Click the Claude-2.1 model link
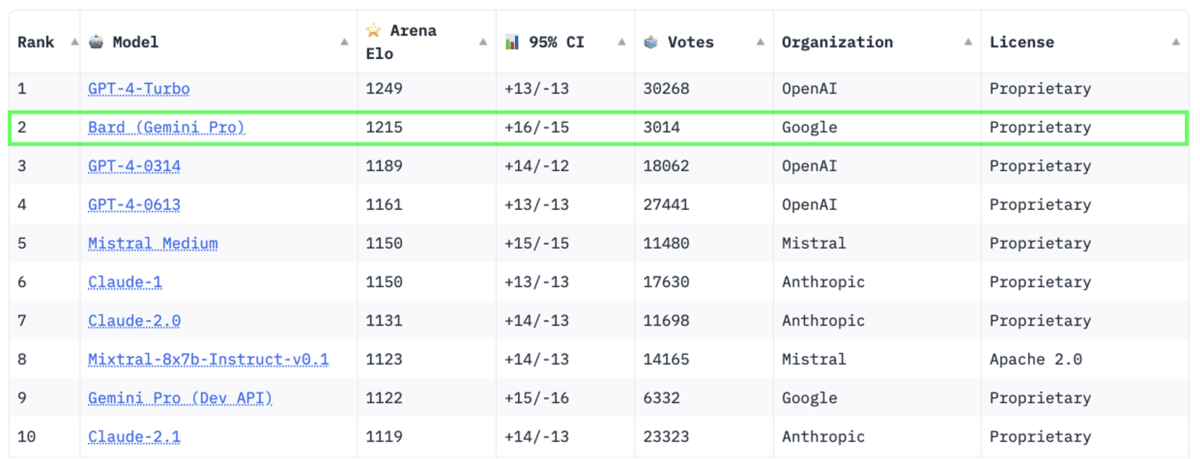Image resolution: width=1200 pixels, height=459 pixels. point(134,437)
